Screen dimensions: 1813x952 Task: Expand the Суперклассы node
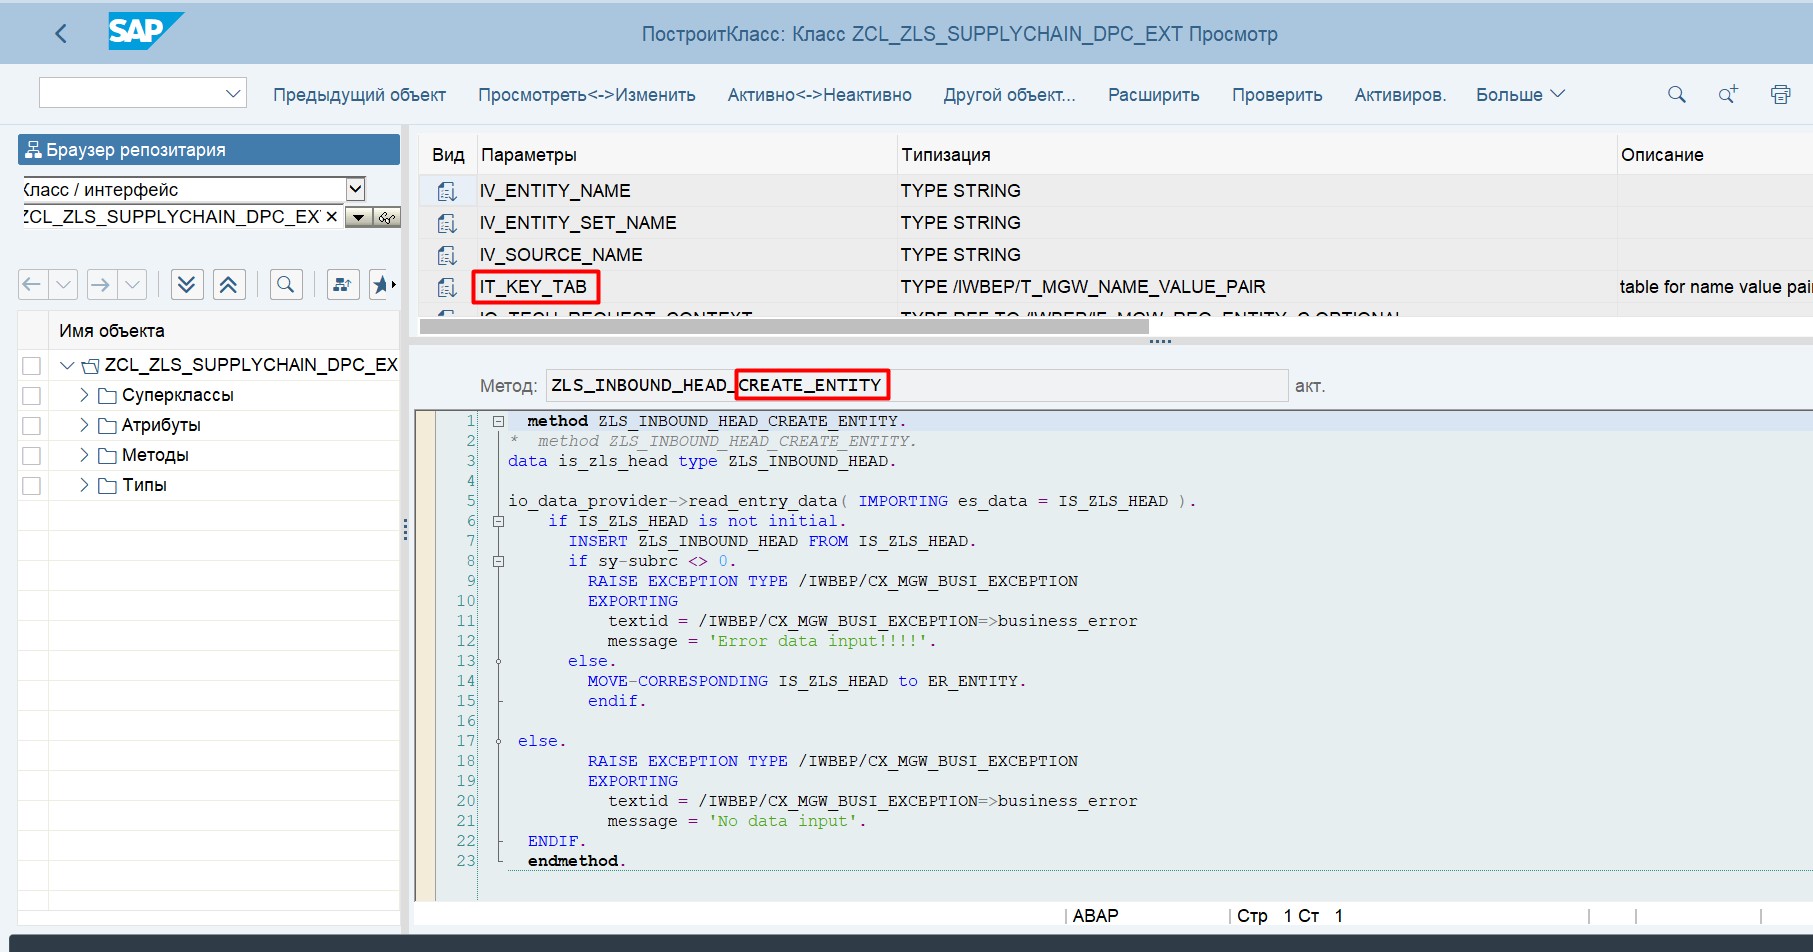[84, 395]
